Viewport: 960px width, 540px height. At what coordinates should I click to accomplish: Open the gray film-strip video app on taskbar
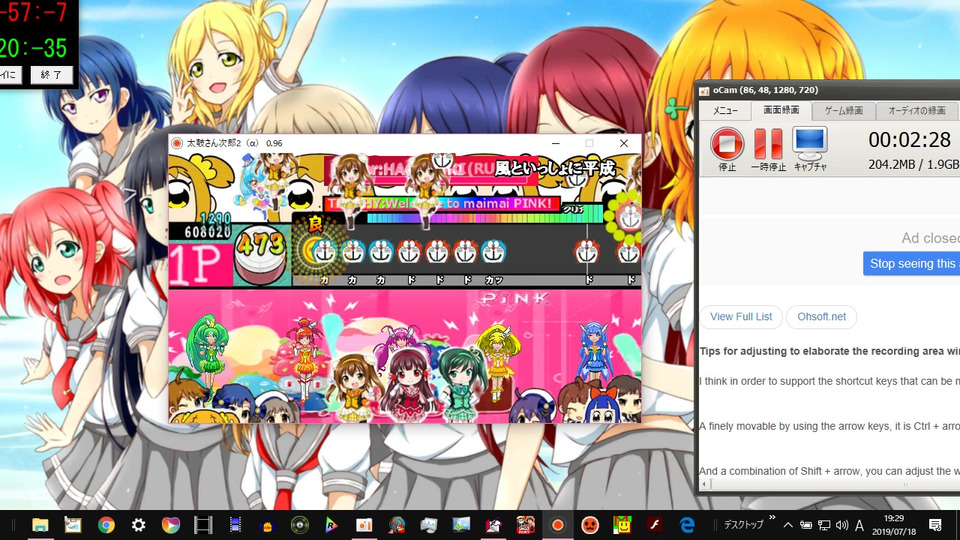pyautogui.click(x=203, y=525)
